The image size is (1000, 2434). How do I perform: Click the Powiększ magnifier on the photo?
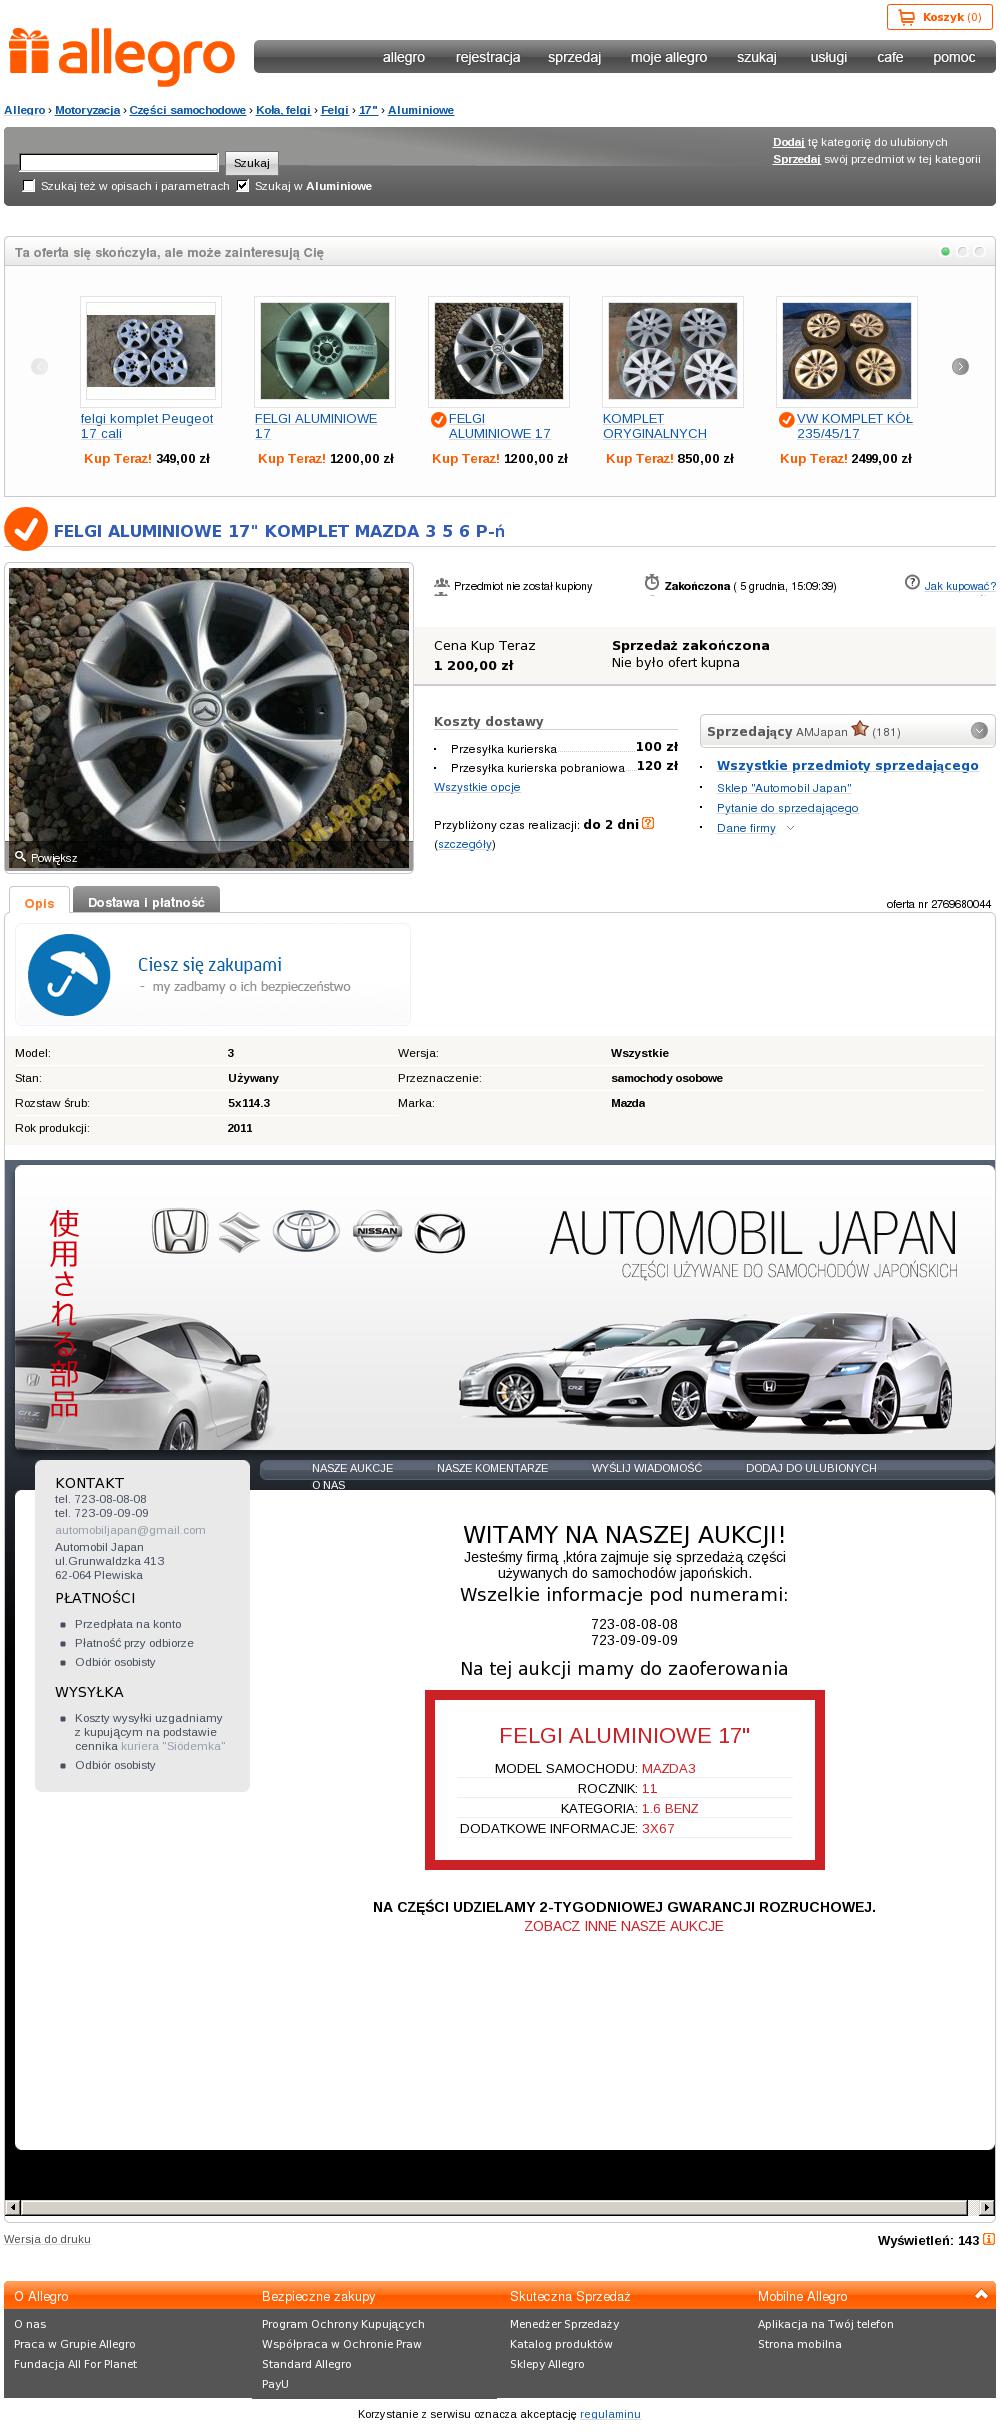(x=20, y=857)
